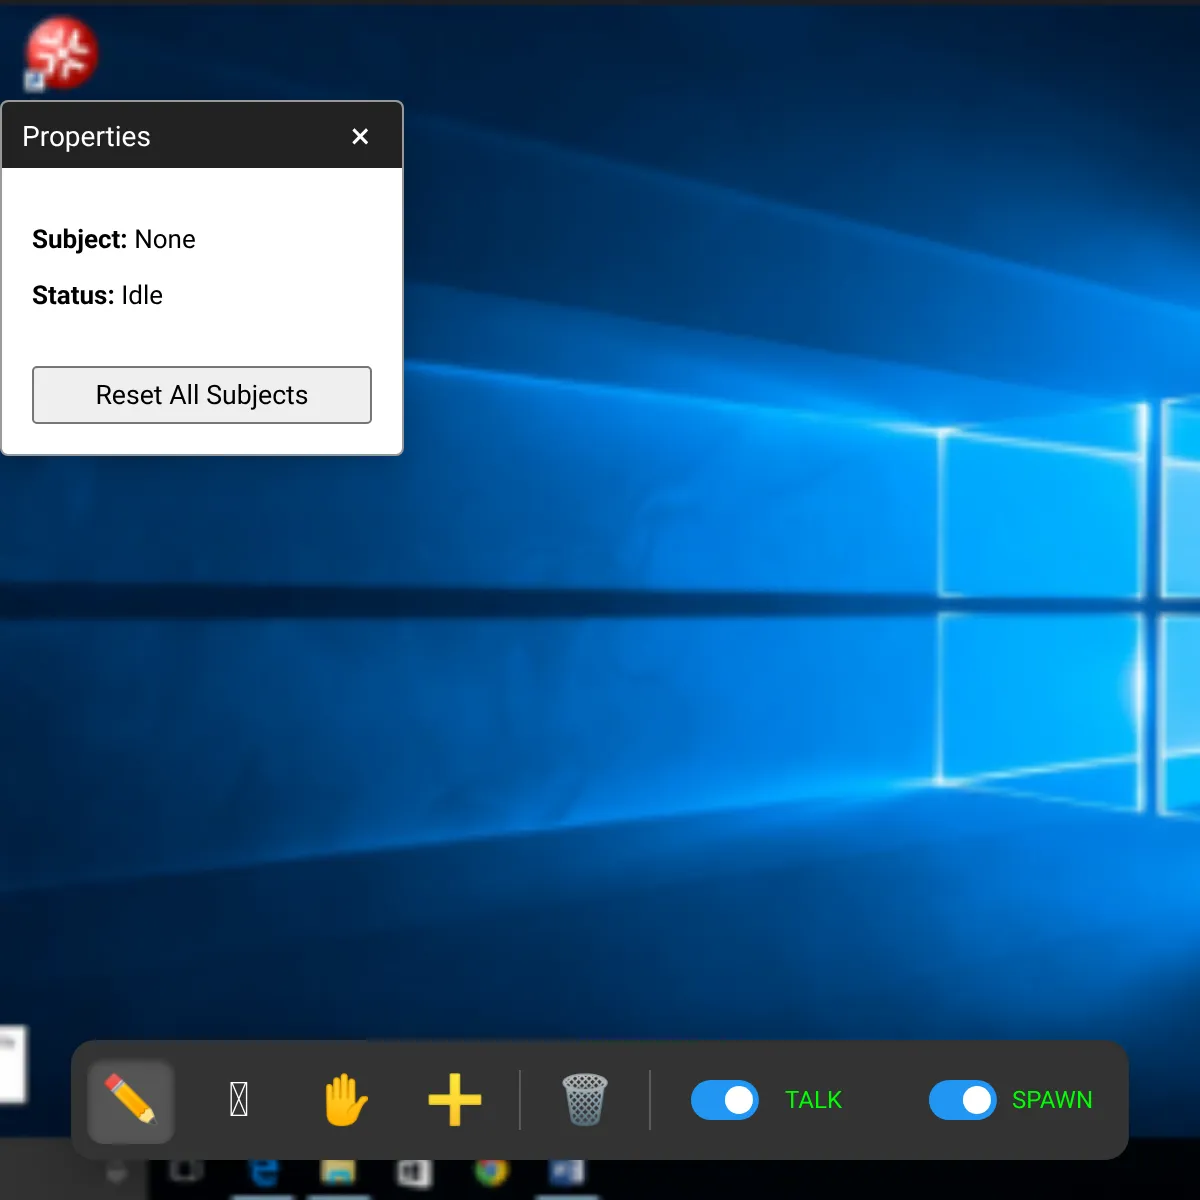This screenshot has height=1200, width=1200.
Task: Turn off the TALK toggle switch
Action: (725, 1100)
